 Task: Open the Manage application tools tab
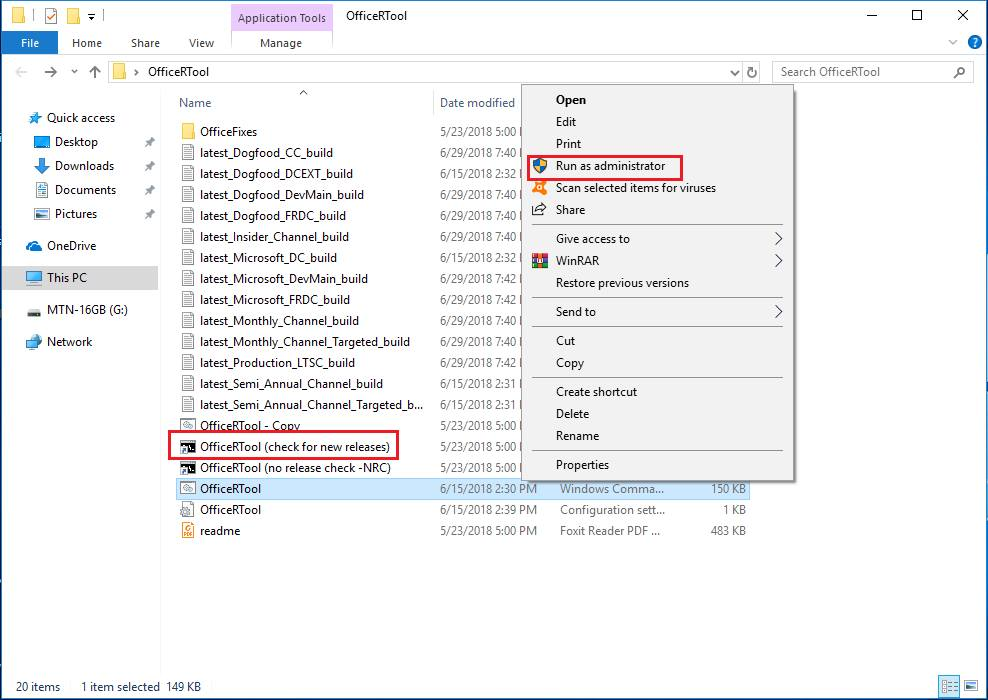click(281, 43)
